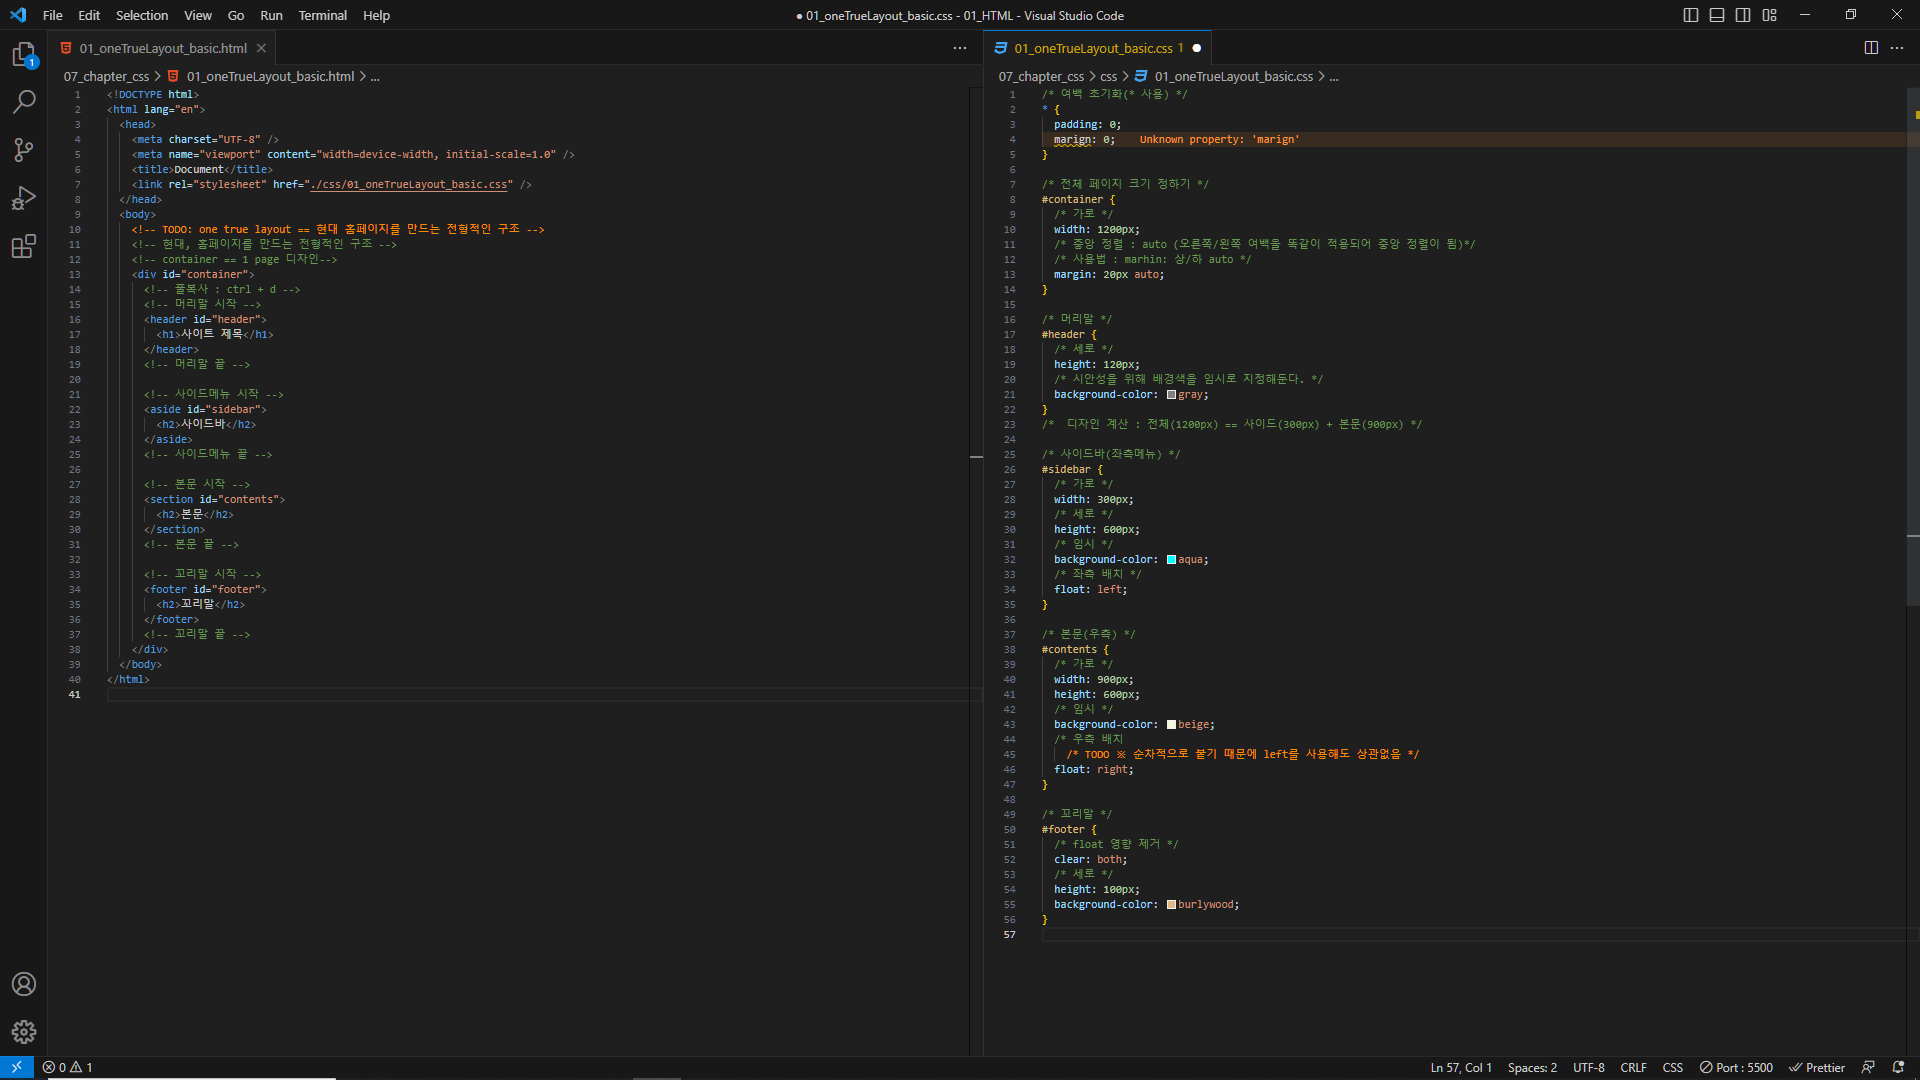Toggle the Primary Side Bar layout button
The height and width of the screenshot is (1080, 1920).
[1691, 15]
